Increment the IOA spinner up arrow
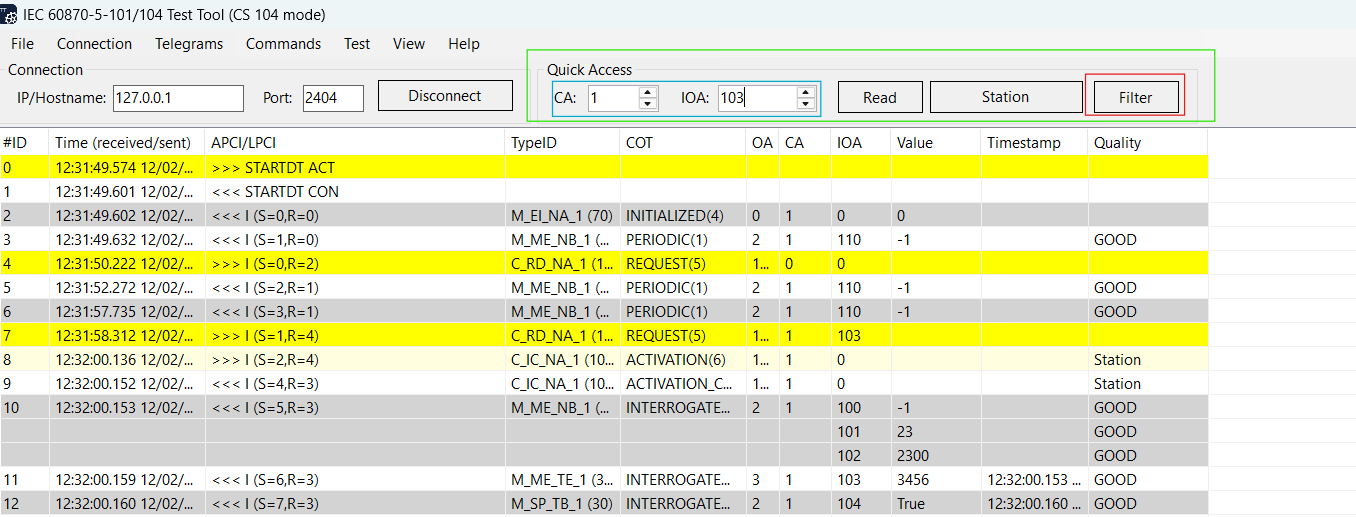The width and height of the screenshot is (1356, 517). point(806,92)
